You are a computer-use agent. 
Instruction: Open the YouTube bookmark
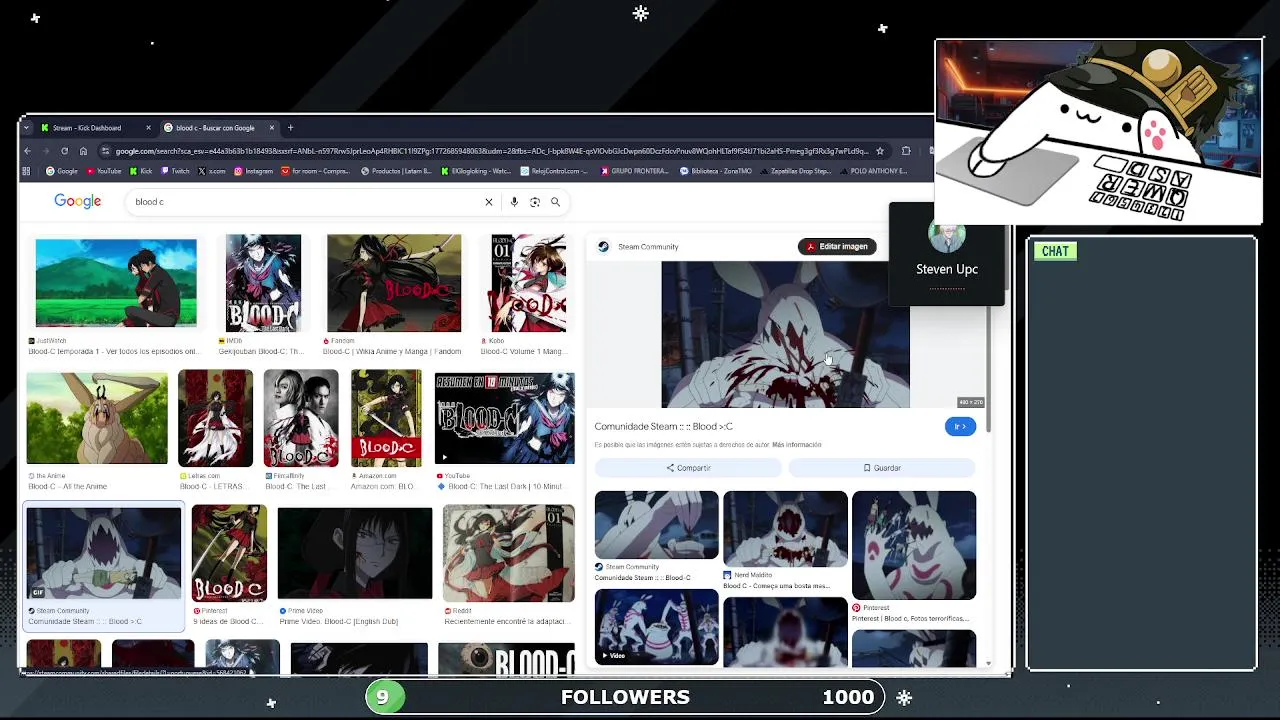tap(104, 171)
